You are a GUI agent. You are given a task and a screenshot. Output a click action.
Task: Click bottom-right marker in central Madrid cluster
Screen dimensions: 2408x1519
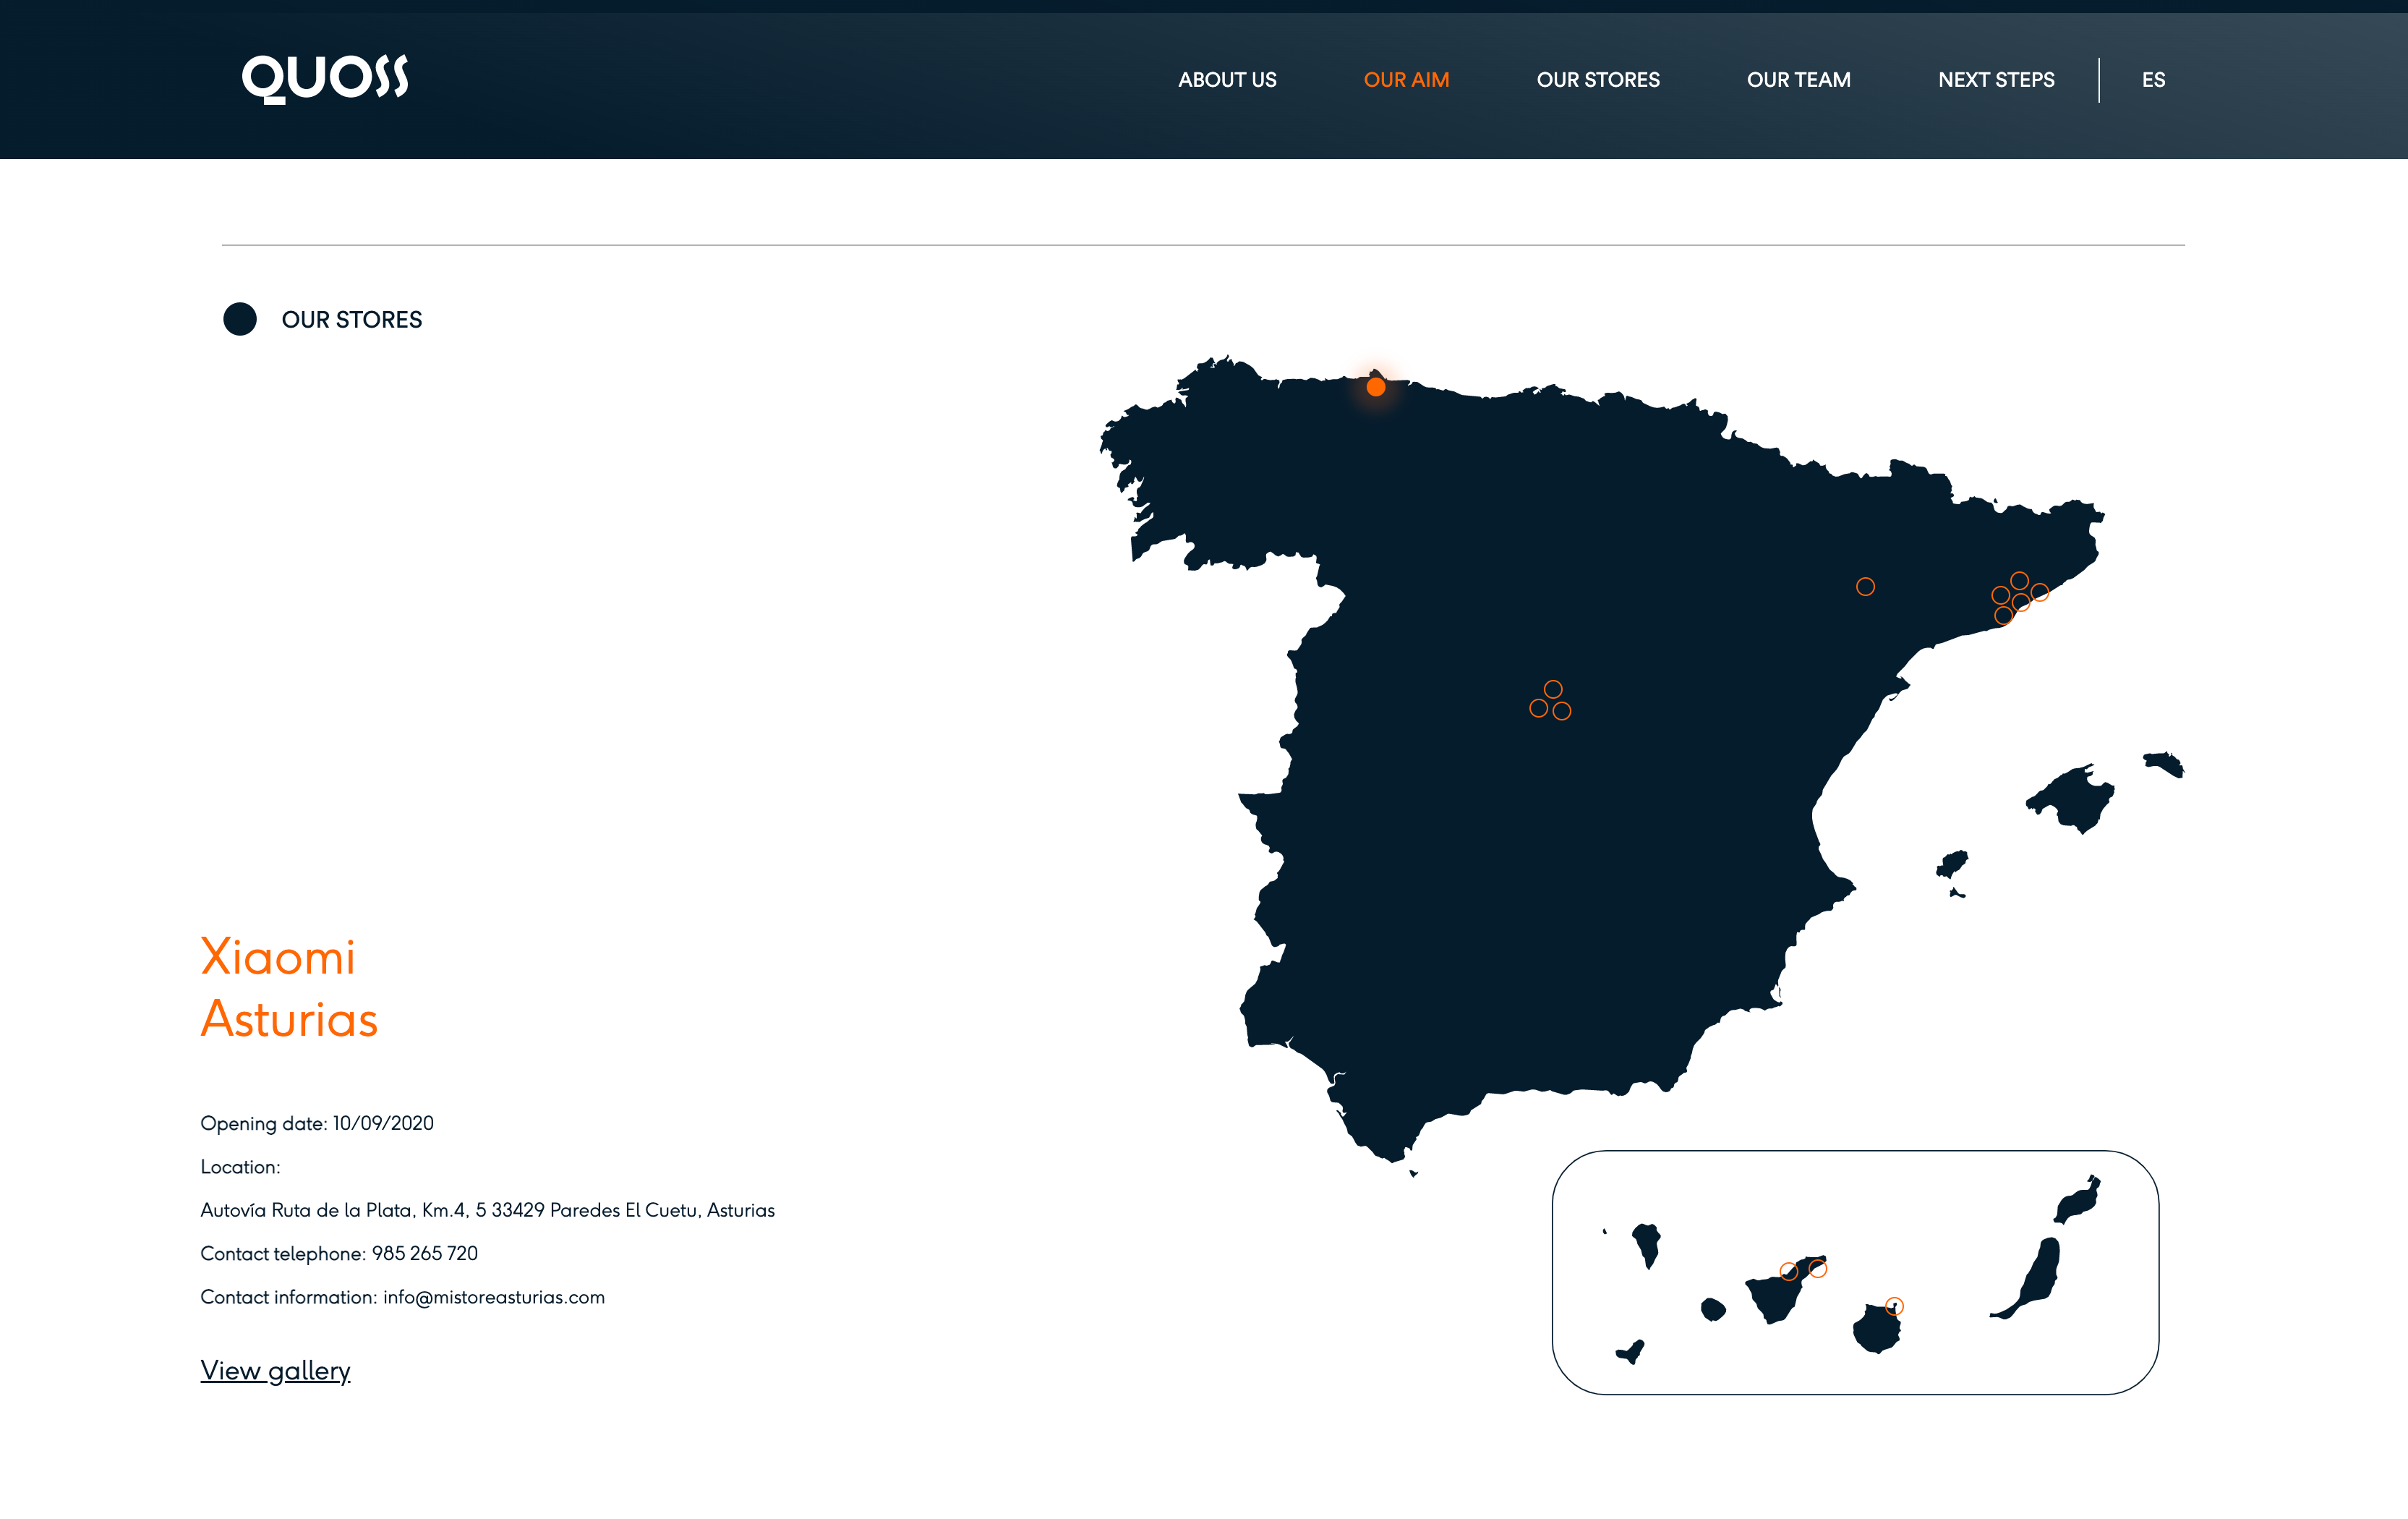click(x=1562, y=711)
